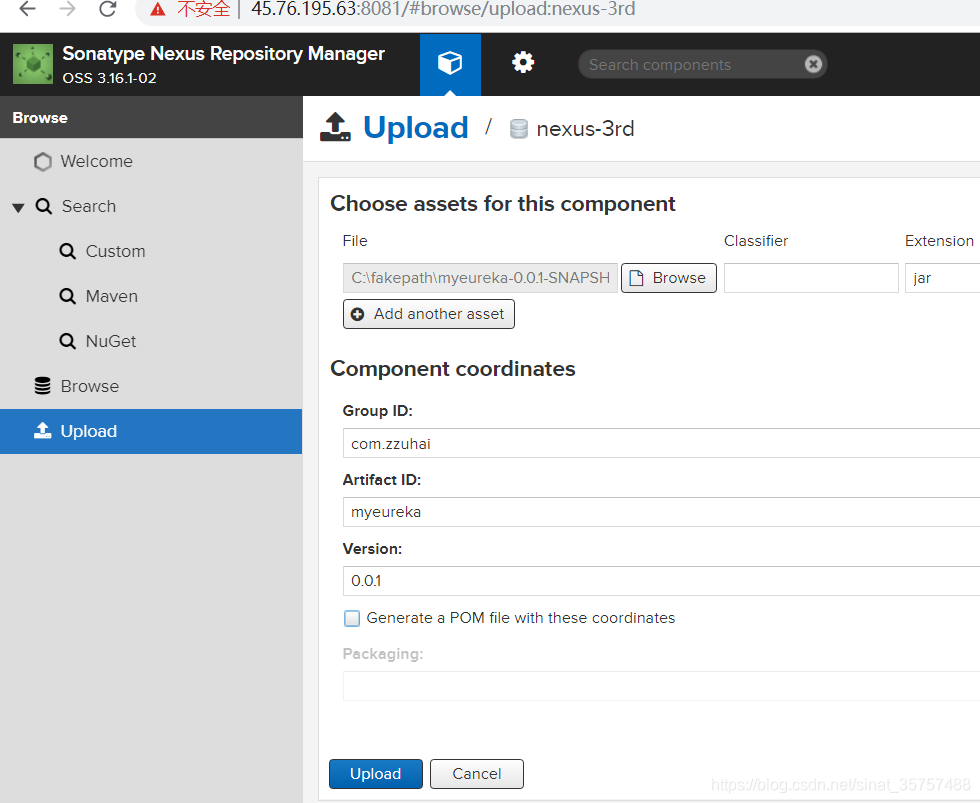Open Server administration gear icon

[523, 62]
